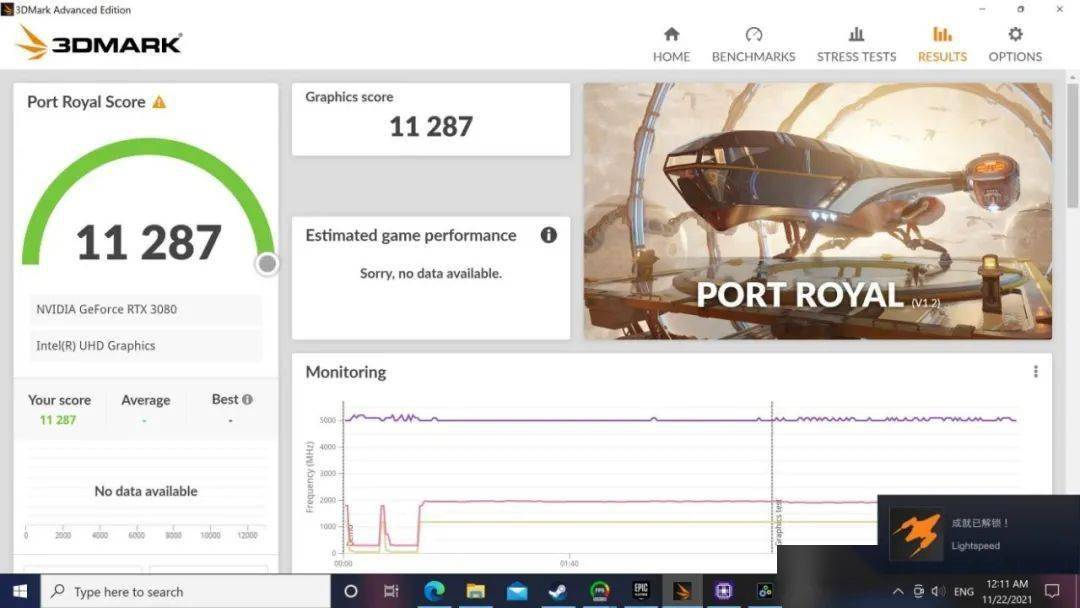Open the OPTIONS tab
The image size is (1080, 608).
pyautogui.click(x=1015, y=45)
